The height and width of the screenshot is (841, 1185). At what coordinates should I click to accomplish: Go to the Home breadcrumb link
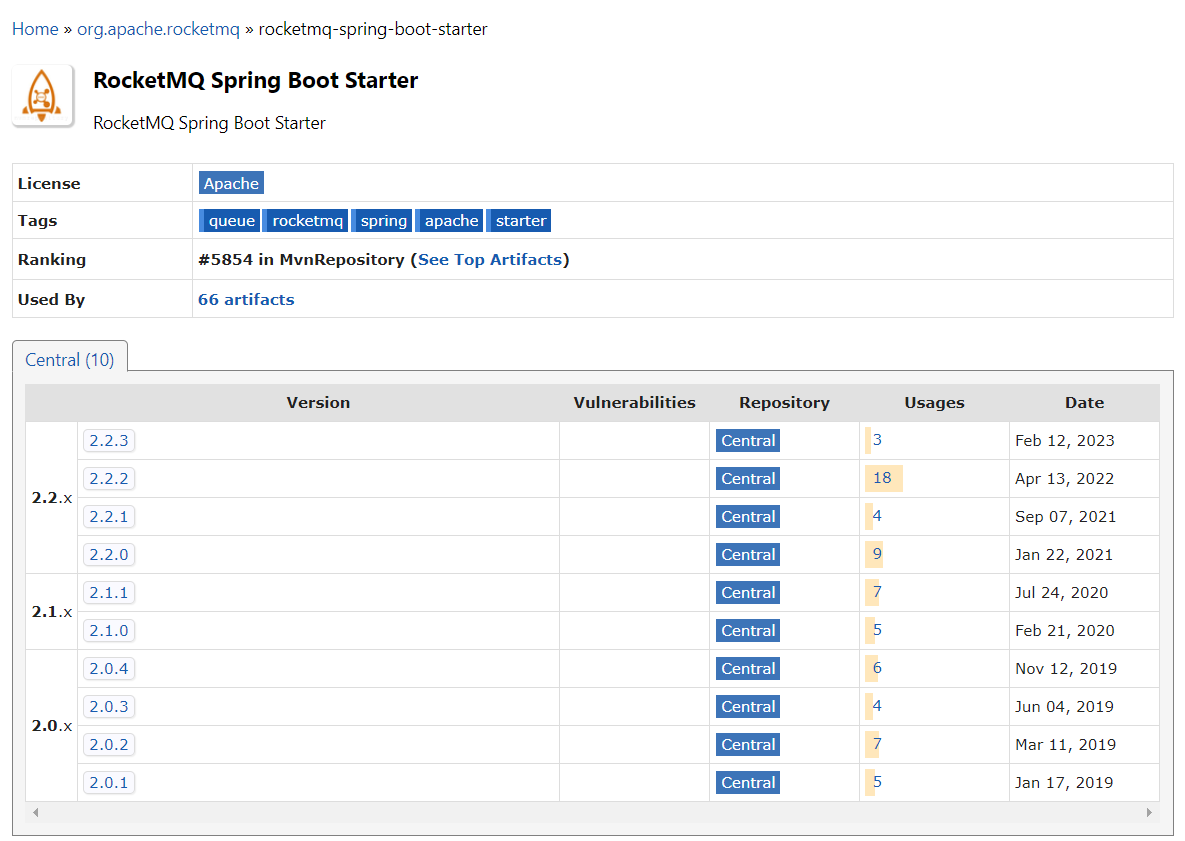click(x=35, y=29)
